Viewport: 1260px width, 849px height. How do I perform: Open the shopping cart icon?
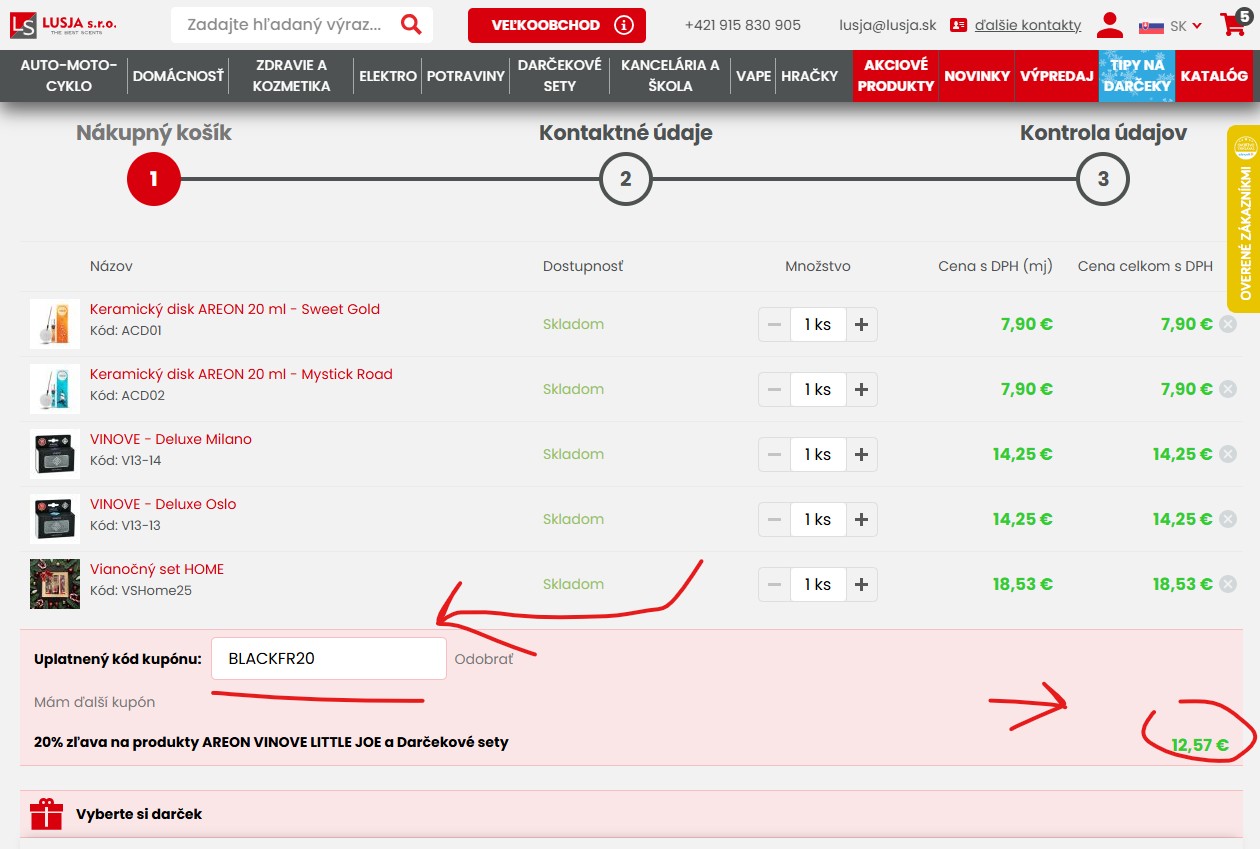coord(1232,25)
